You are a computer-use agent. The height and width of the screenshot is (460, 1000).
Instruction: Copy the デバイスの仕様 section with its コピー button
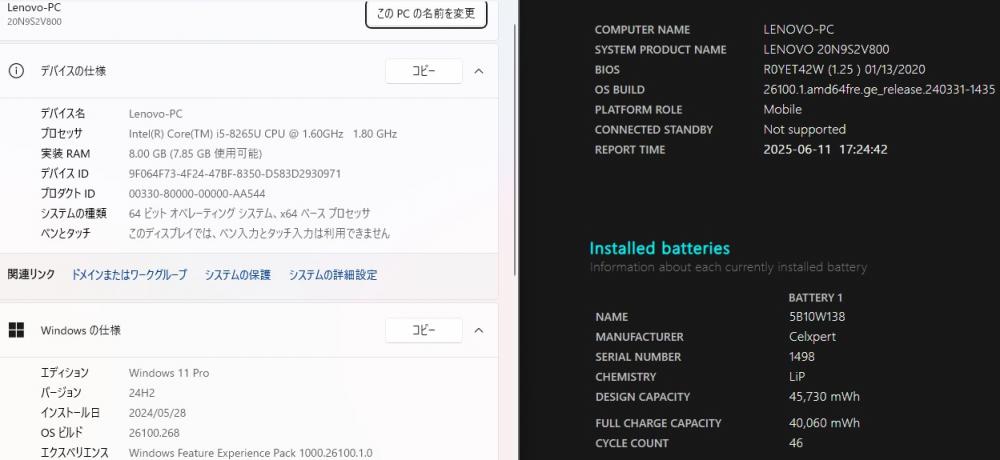[x=423, y=71]
